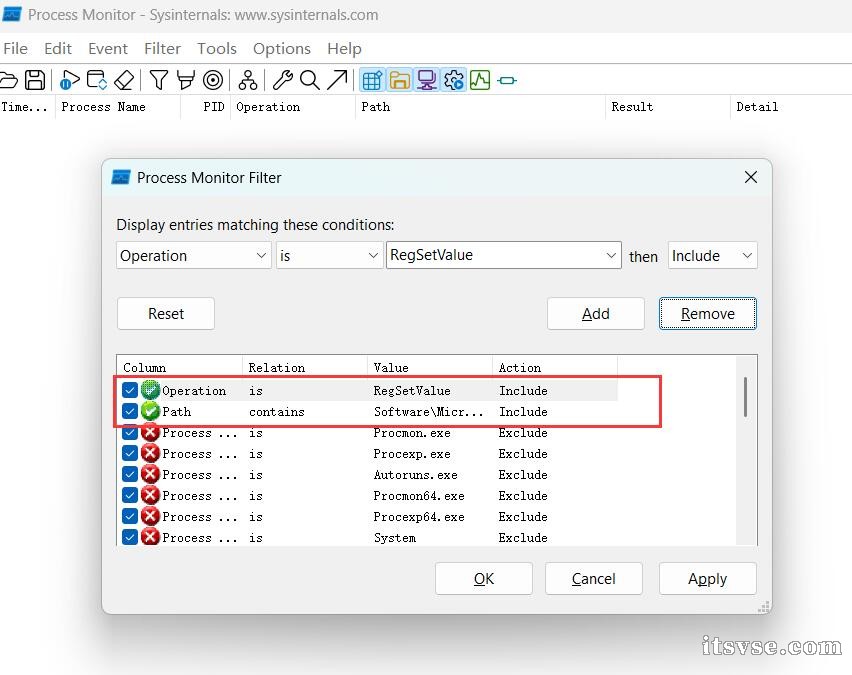Click red exclude icon on Autoruns.exe row
Viewport: 852px width, 675px height.
point(151,474)
